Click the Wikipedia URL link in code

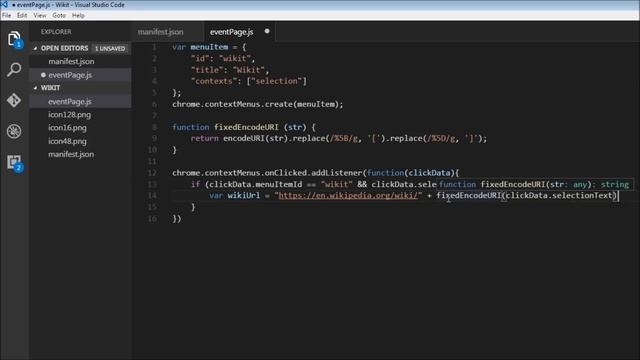[348, 196]
